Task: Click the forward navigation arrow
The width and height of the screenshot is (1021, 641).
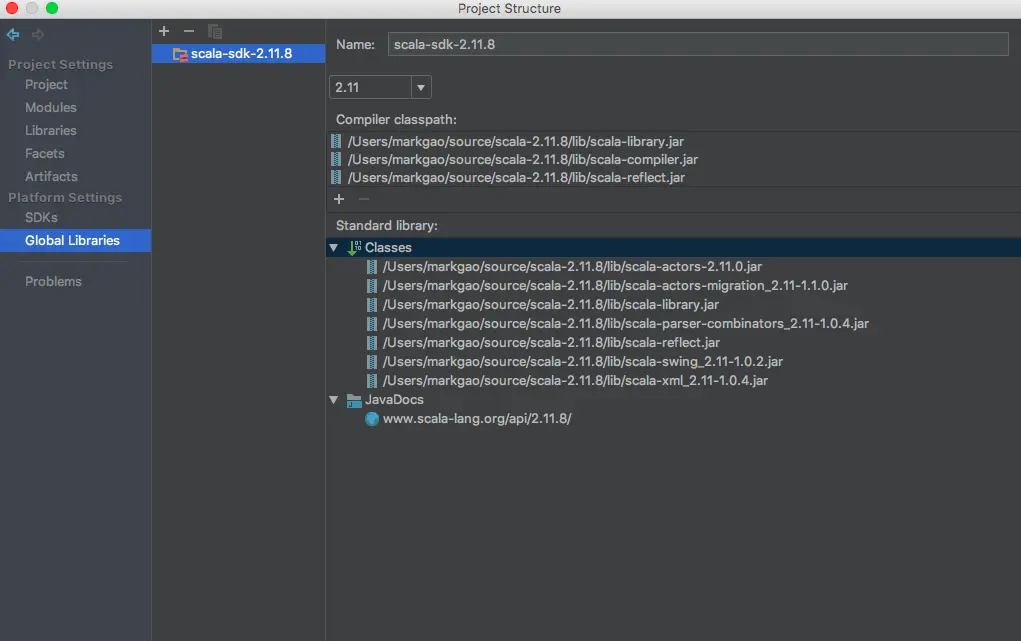Action: coord(38,34)
